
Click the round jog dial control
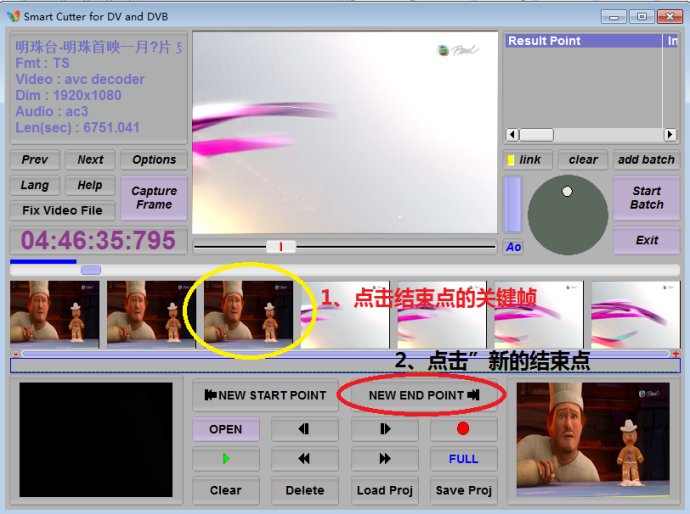point(568,215)
